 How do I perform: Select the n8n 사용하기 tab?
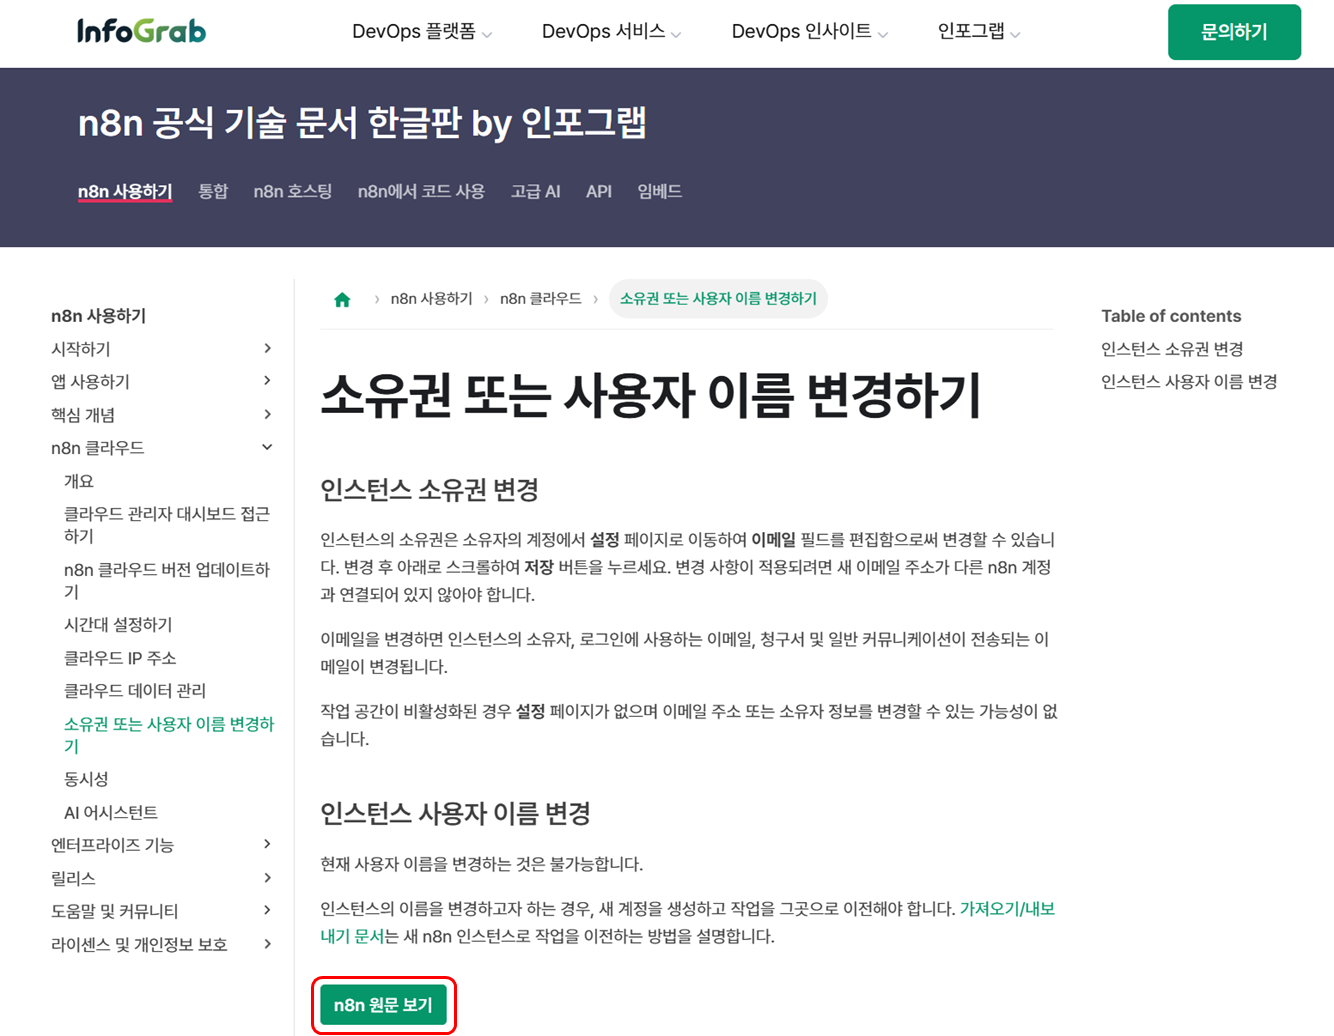(125, 191)
